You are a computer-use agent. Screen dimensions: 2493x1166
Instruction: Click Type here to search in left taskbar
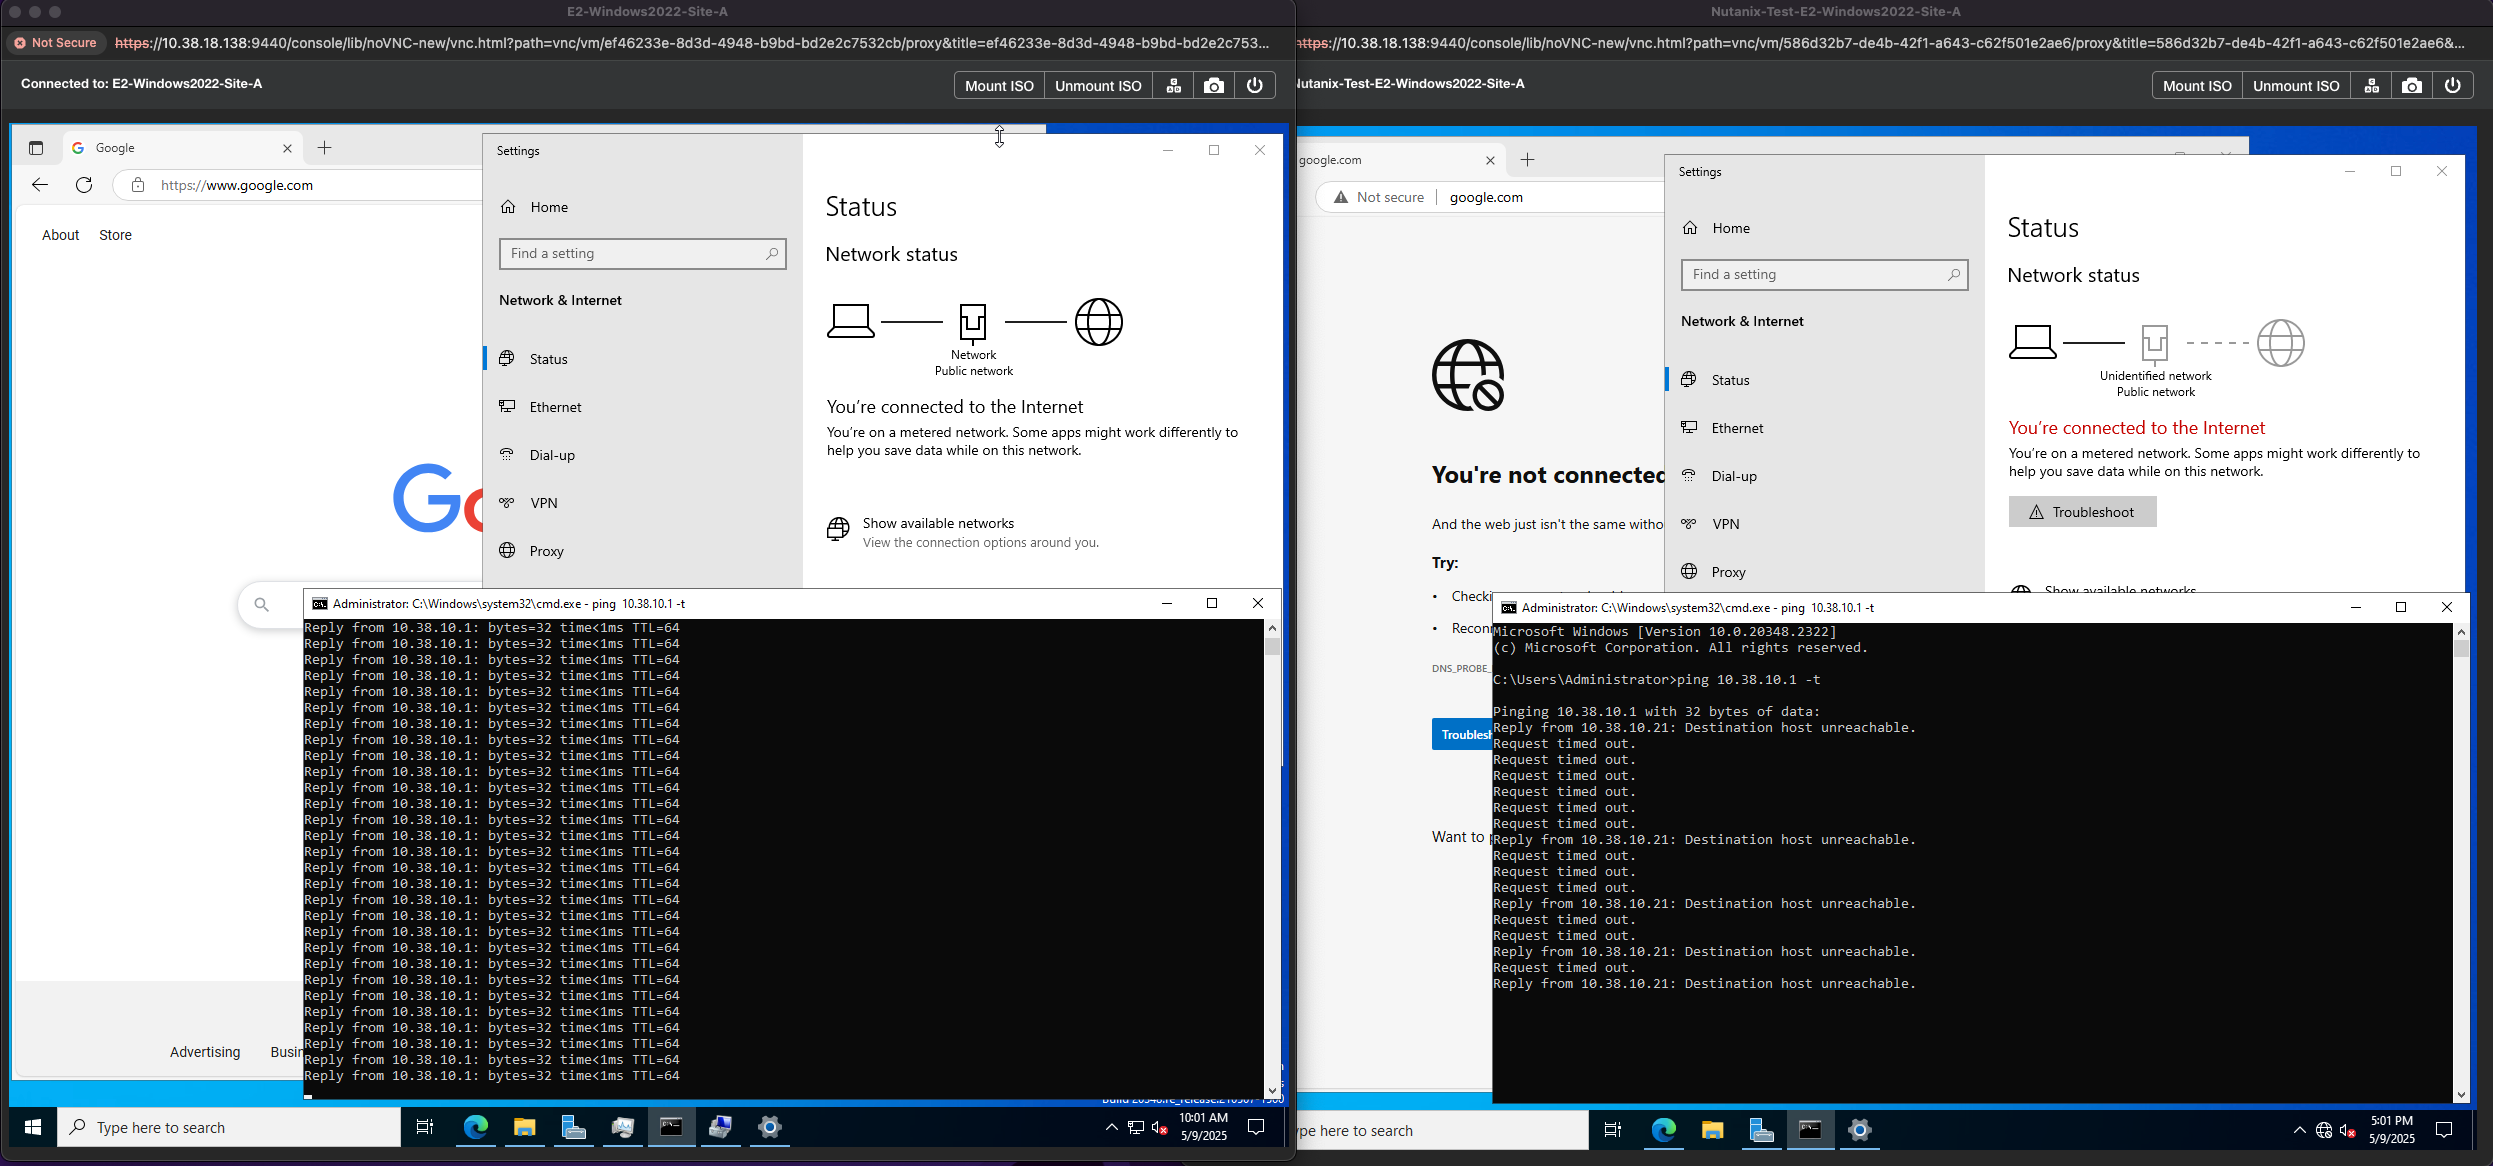tap(229, 1127)
